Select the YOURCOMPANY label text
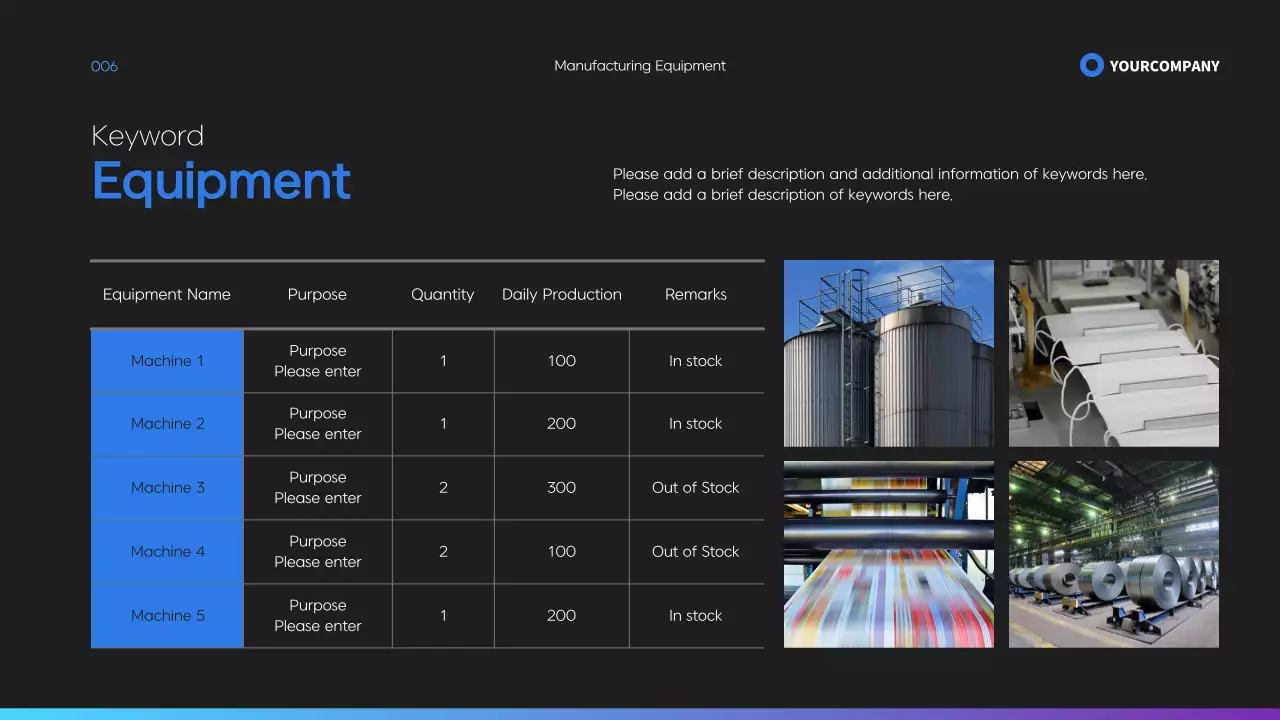The height and width of the screenshot is (720, 1280). pos(1164,66)
